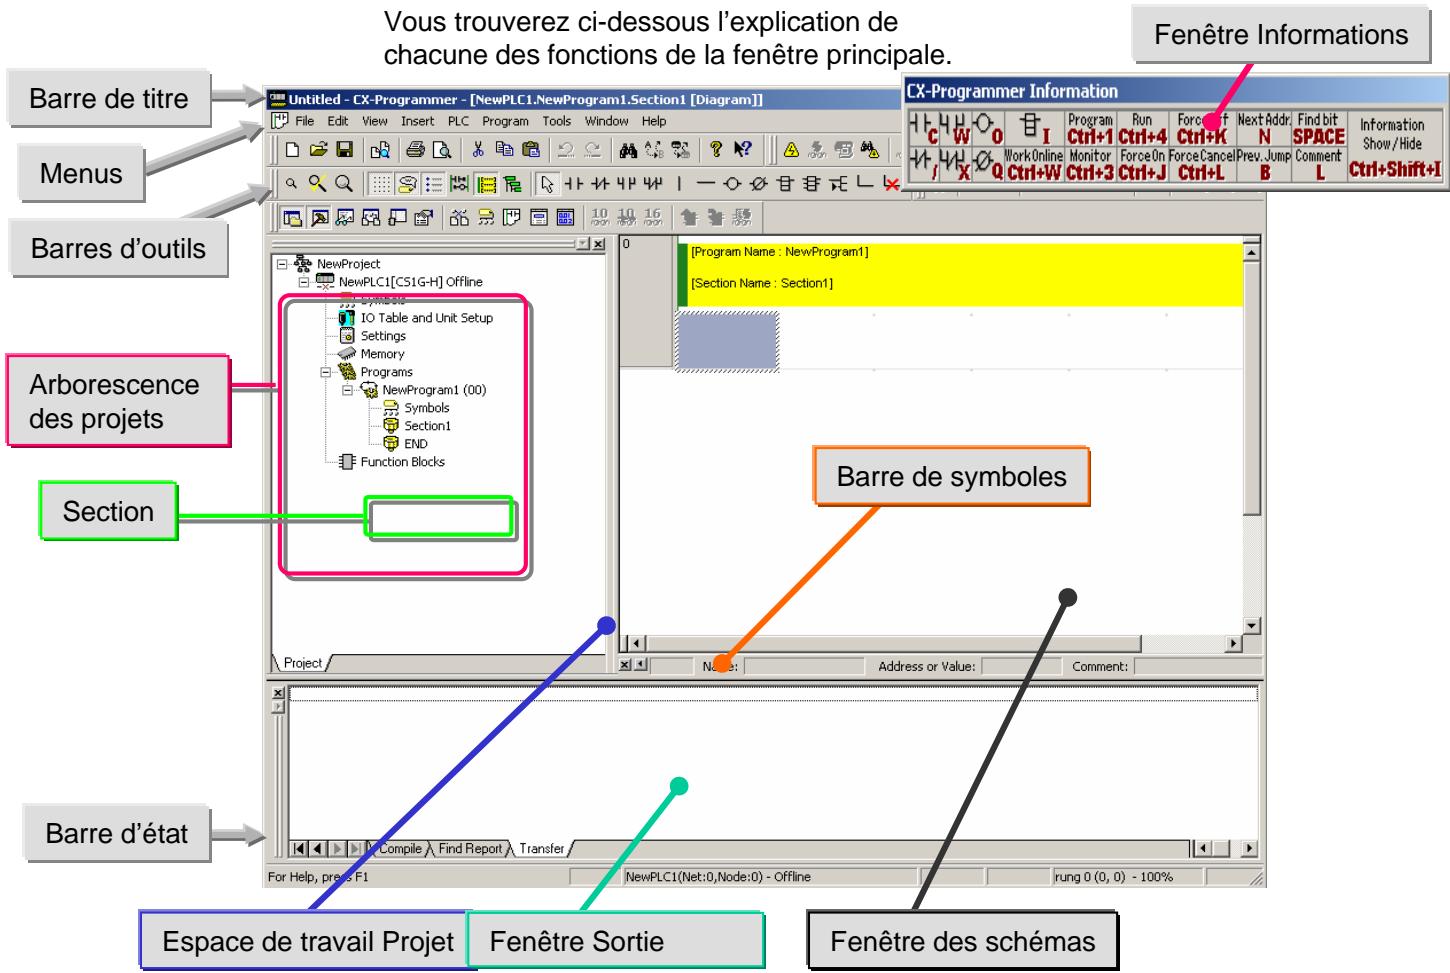Toggle the Project Workspace view icon
This screenshot has height=973, width=1450.
tap(292, 217)
